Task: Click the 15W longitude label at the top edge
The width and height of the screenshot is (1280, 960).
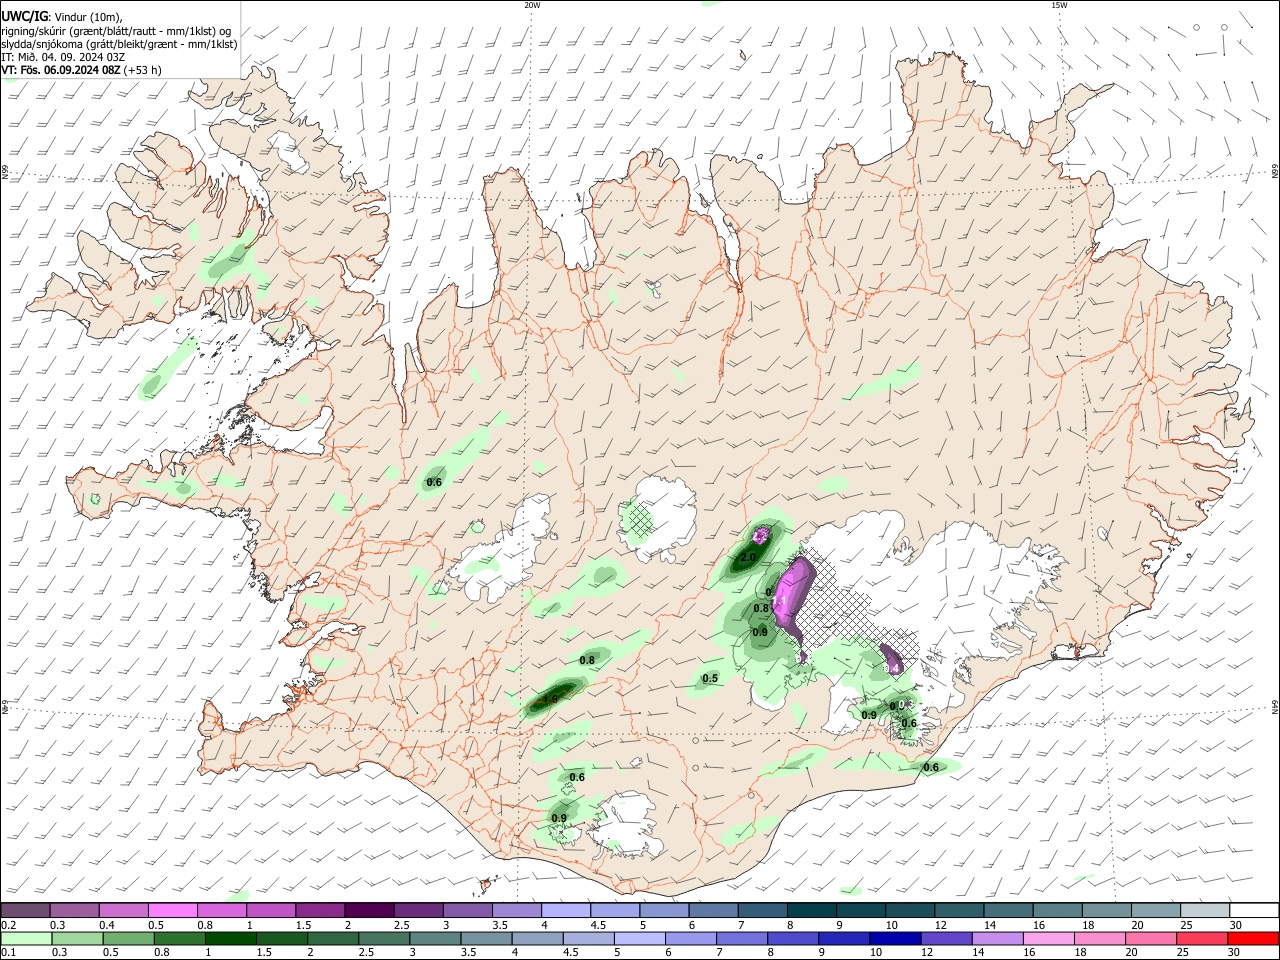Action: click(1059, 5)
